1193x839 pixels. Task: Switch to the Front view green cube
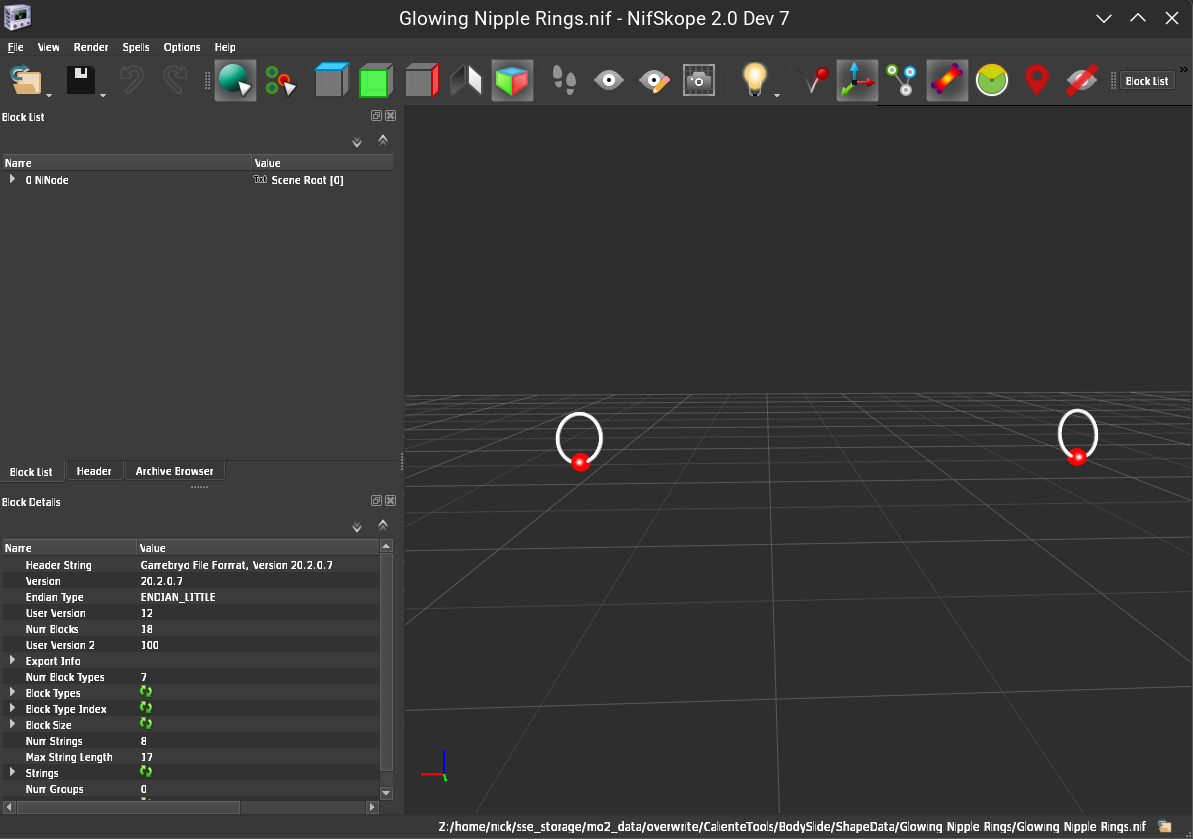[376, 80]
